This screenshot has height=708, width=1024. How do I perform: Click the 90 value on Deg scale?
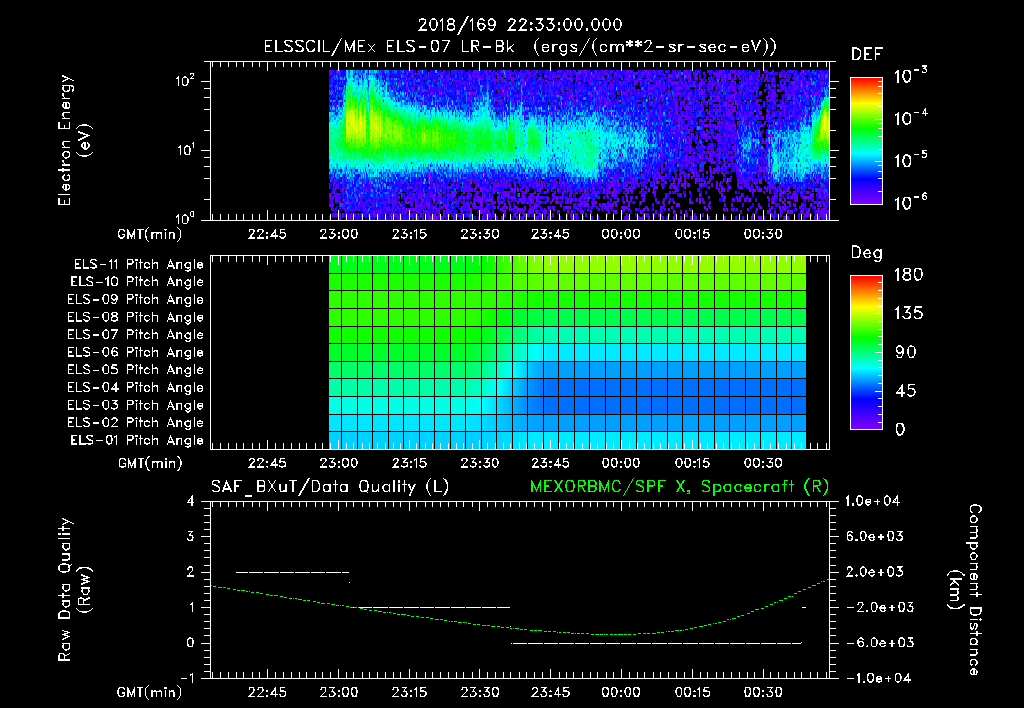(906, 352)
